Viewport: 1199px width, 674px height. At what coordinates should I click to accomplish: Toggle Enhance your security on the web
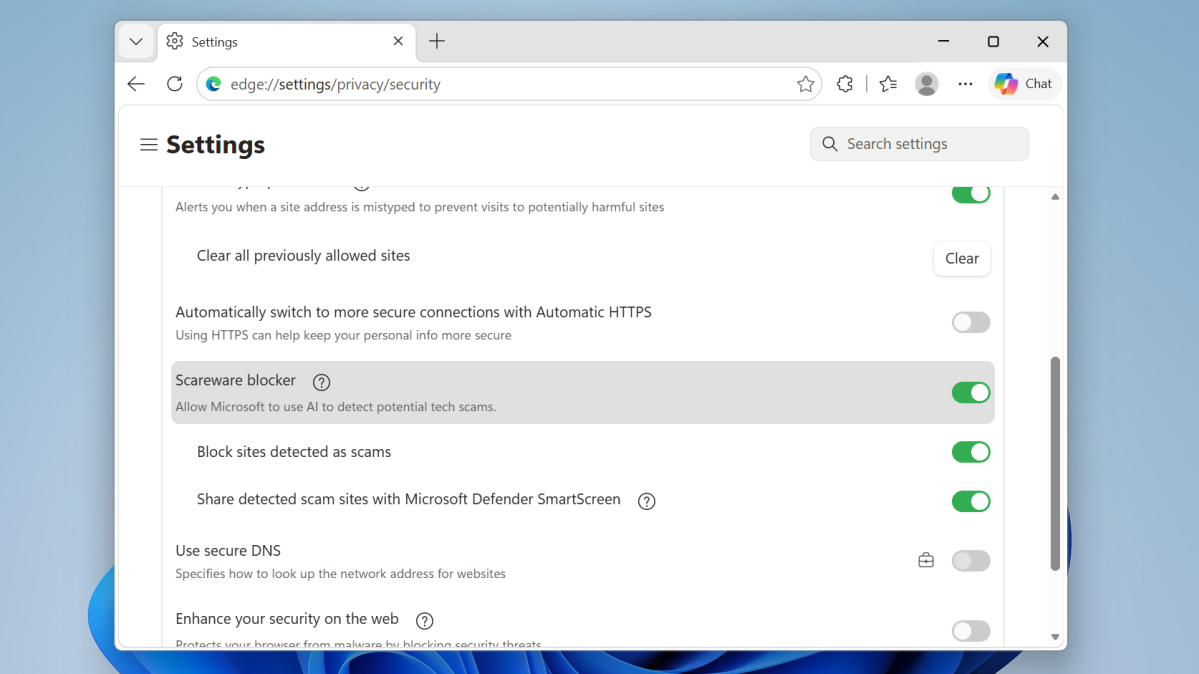(x=971, y=631)
